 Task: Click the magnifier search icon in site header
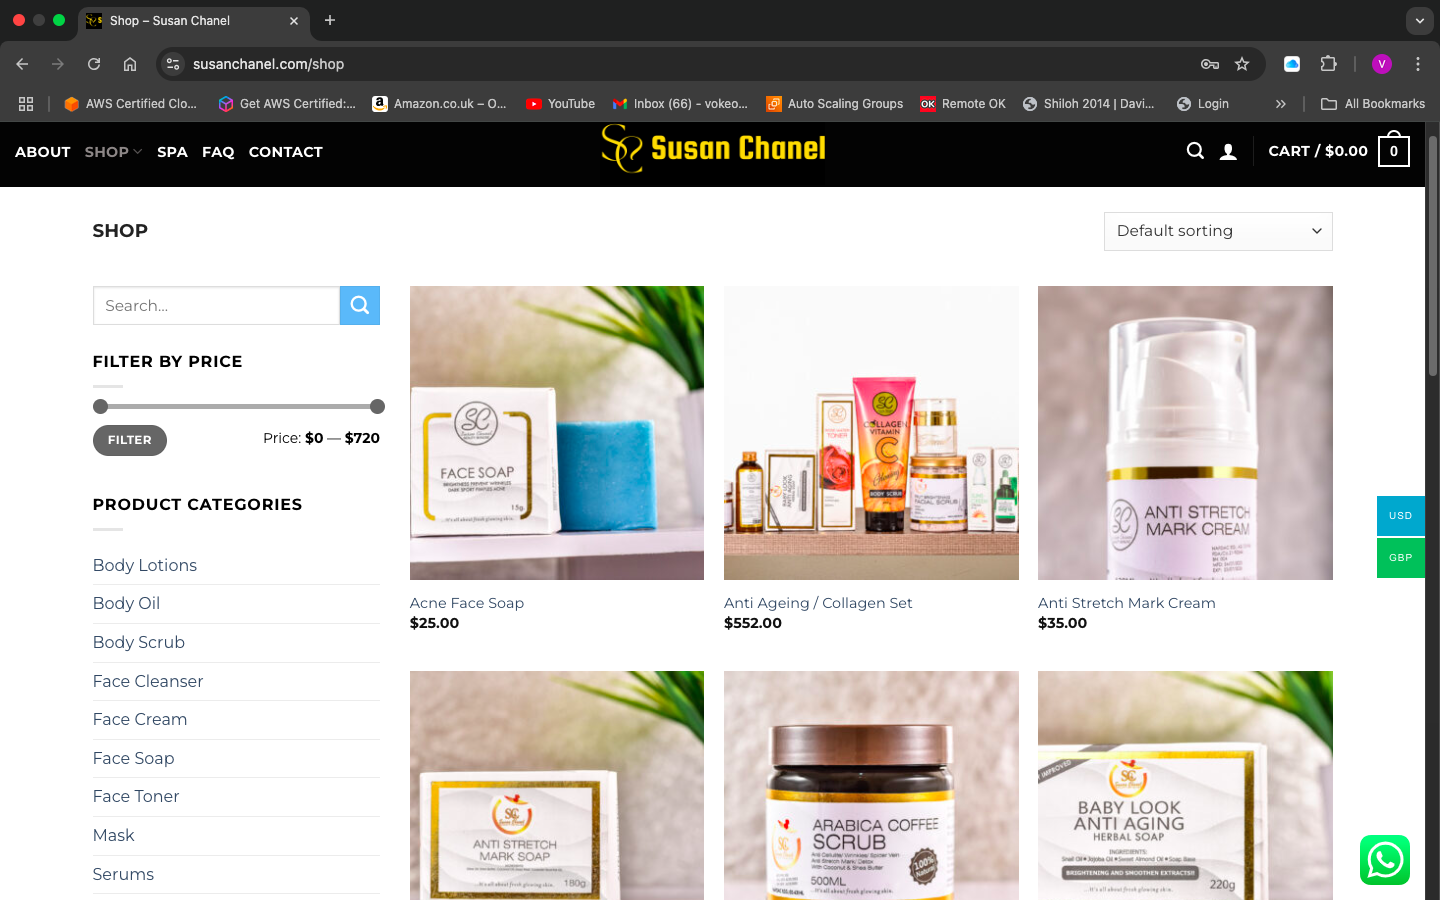(1195, 151)
